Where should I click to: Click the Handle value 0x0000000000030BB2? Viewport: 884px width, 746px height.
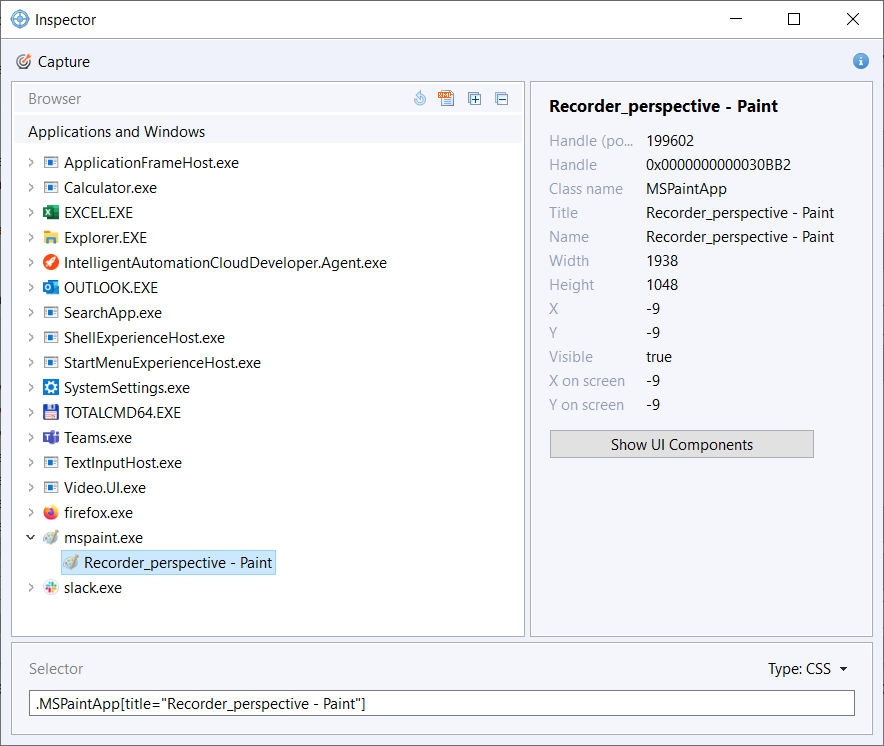pyautogui.click(x=718, y=165)
